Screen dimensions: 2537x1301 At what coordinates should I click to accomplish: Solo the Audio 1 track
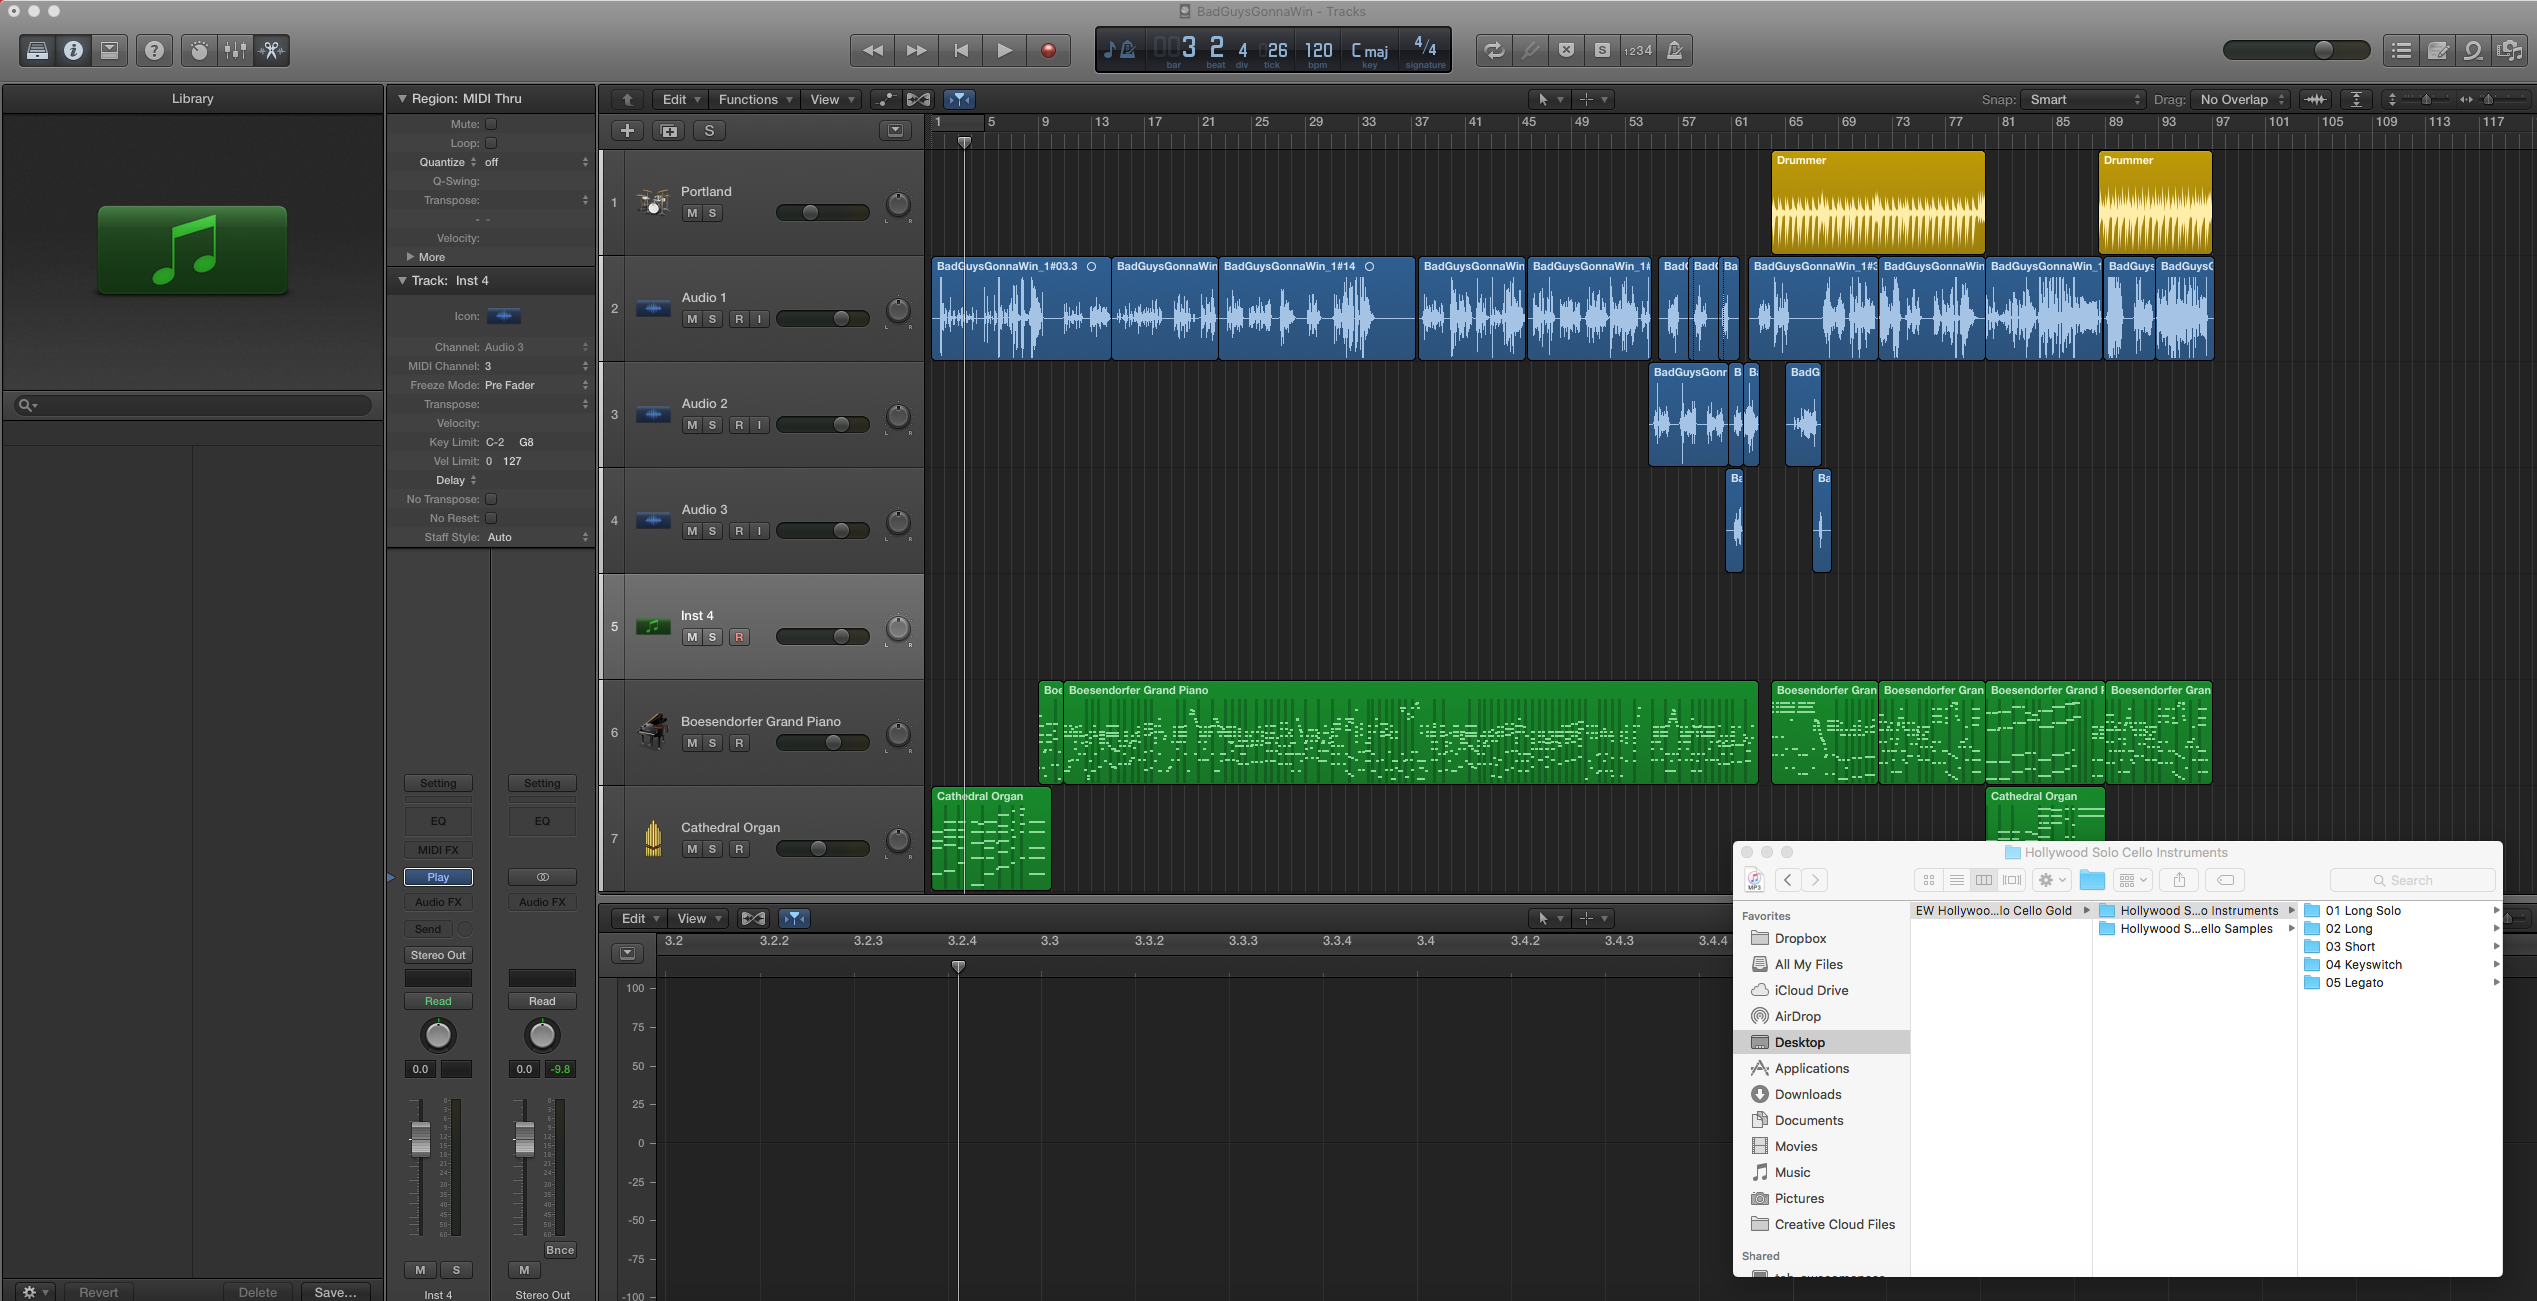(x=712, y=319)
